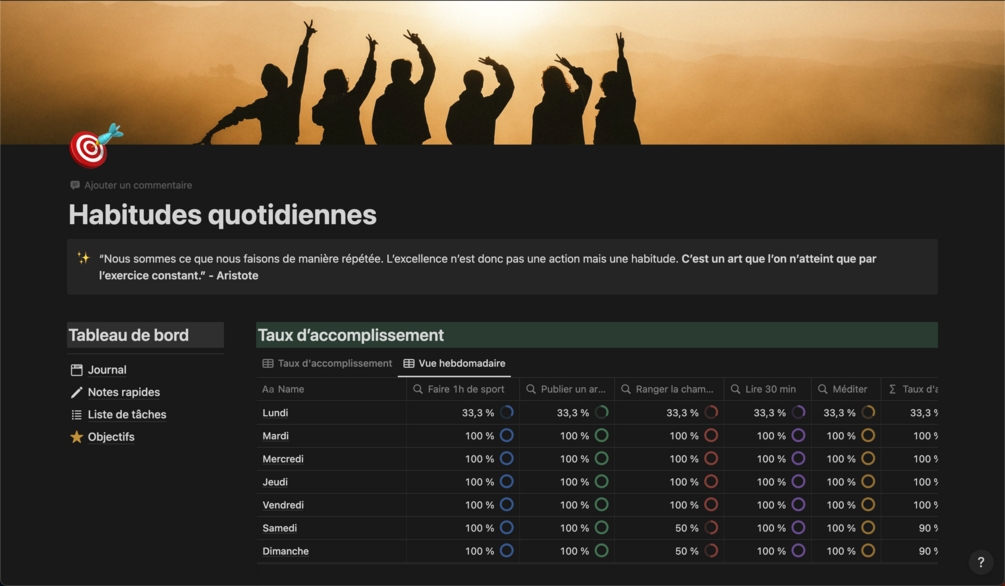1005x586 pixels.
Task: Click the Aristote quote callout text
Action: [x=487, y=267]
